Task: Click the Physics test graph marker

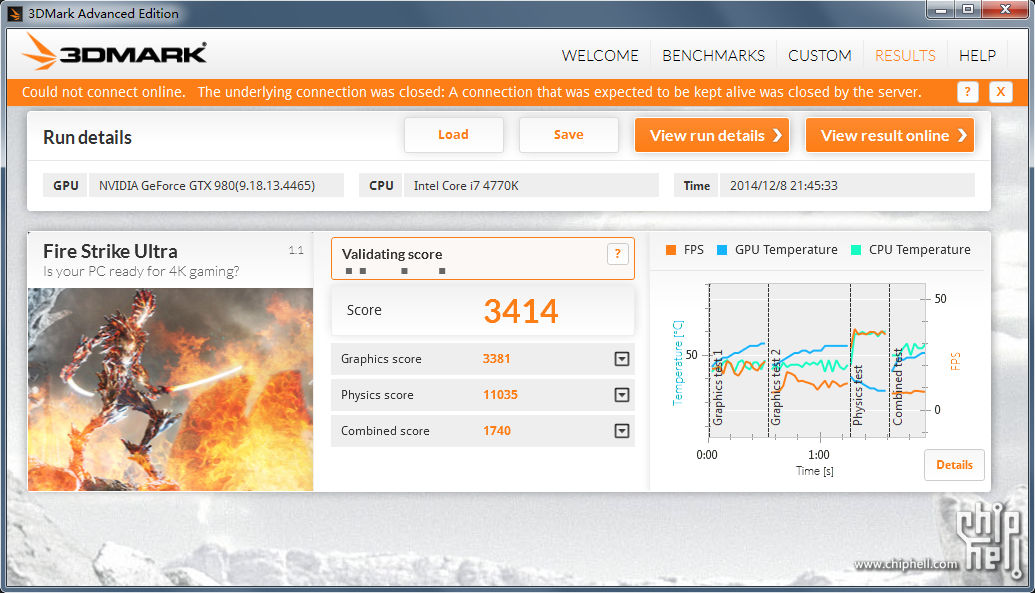Action: tap(858, 395)
